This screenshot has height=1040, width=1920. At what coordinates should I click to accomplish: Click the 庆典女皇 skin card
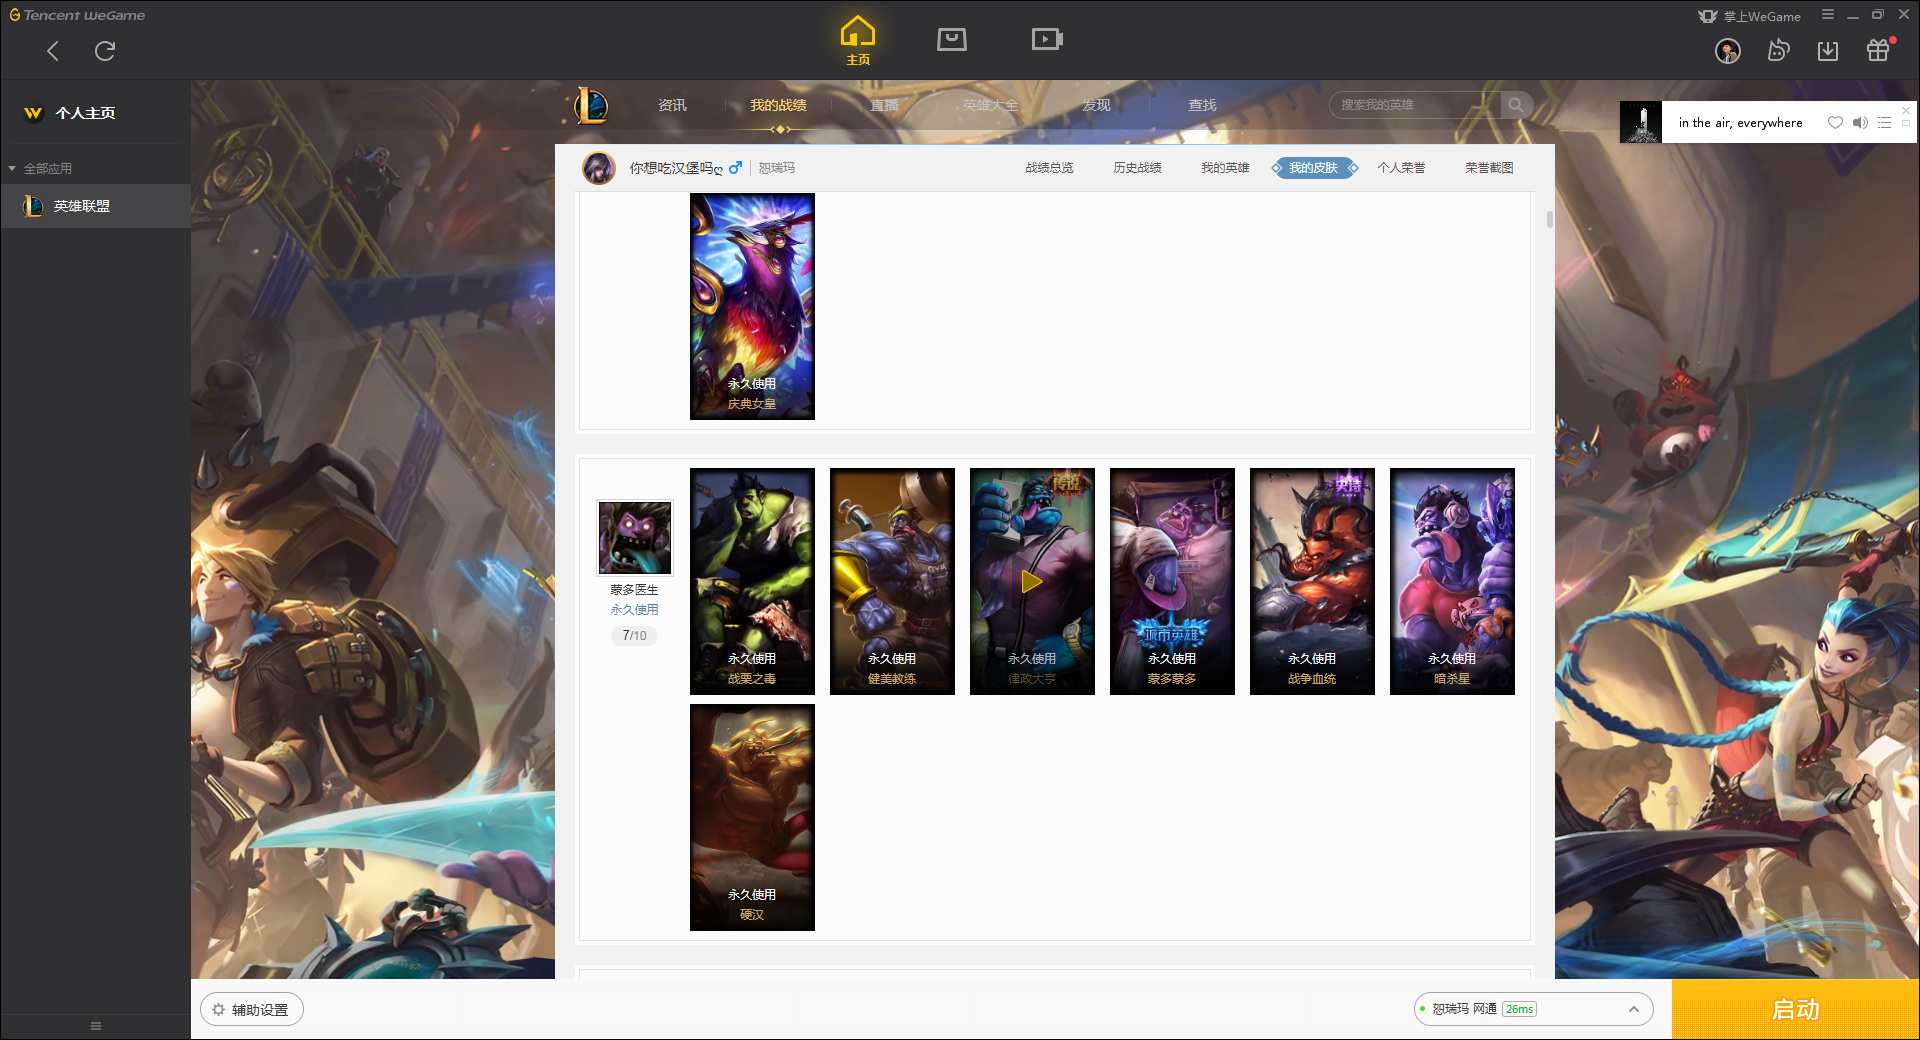point(752,306)
